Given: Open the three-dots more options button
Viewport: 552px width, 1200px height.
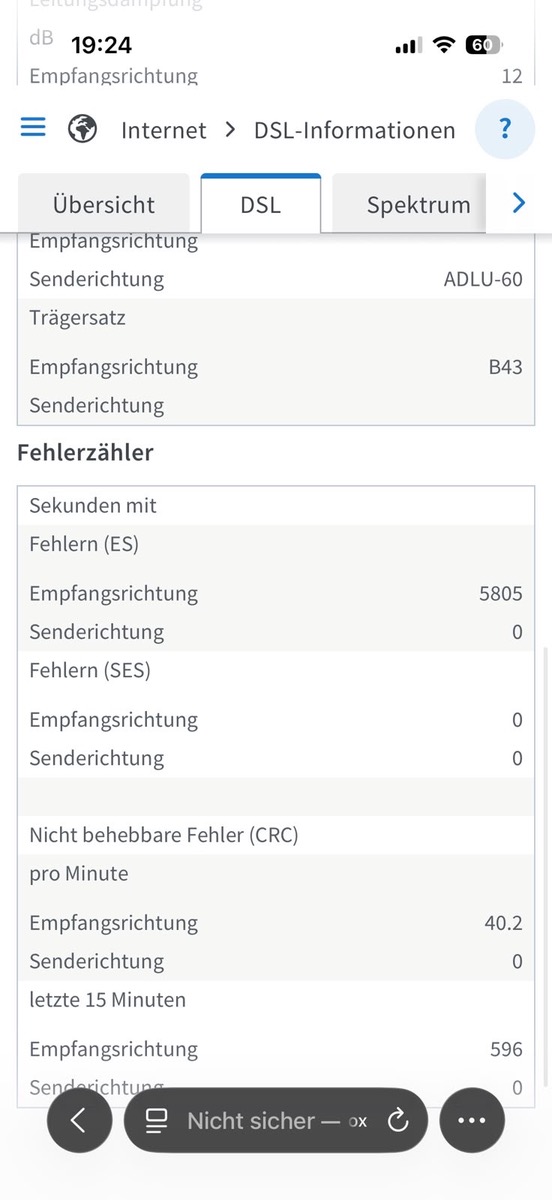Looking at the screenshot, I should point(471,1121).
